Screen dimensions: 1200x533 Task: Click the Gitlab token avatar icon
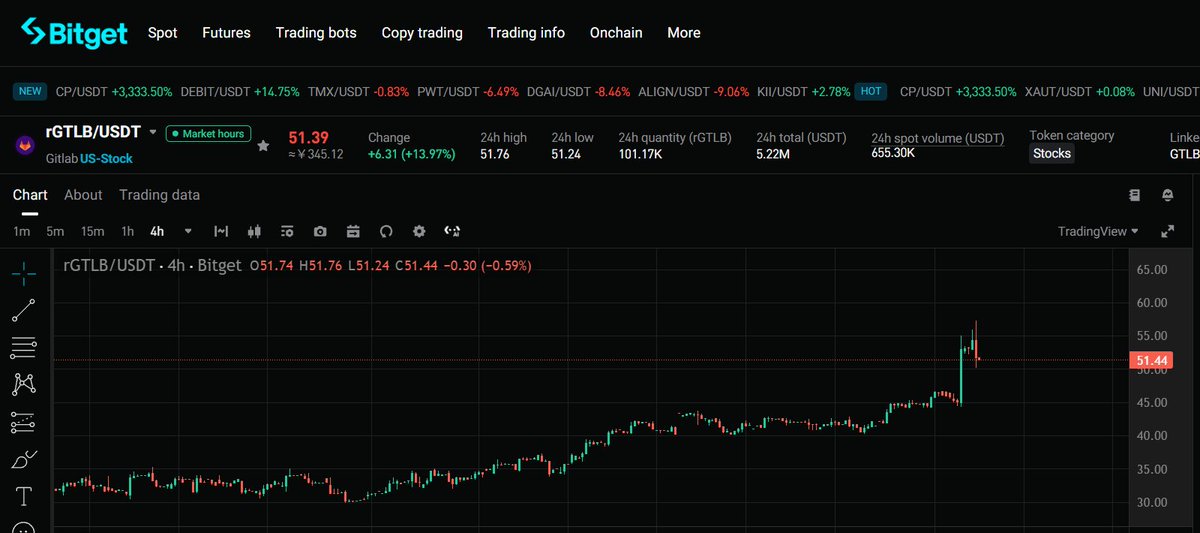click(x=24, y=145)
